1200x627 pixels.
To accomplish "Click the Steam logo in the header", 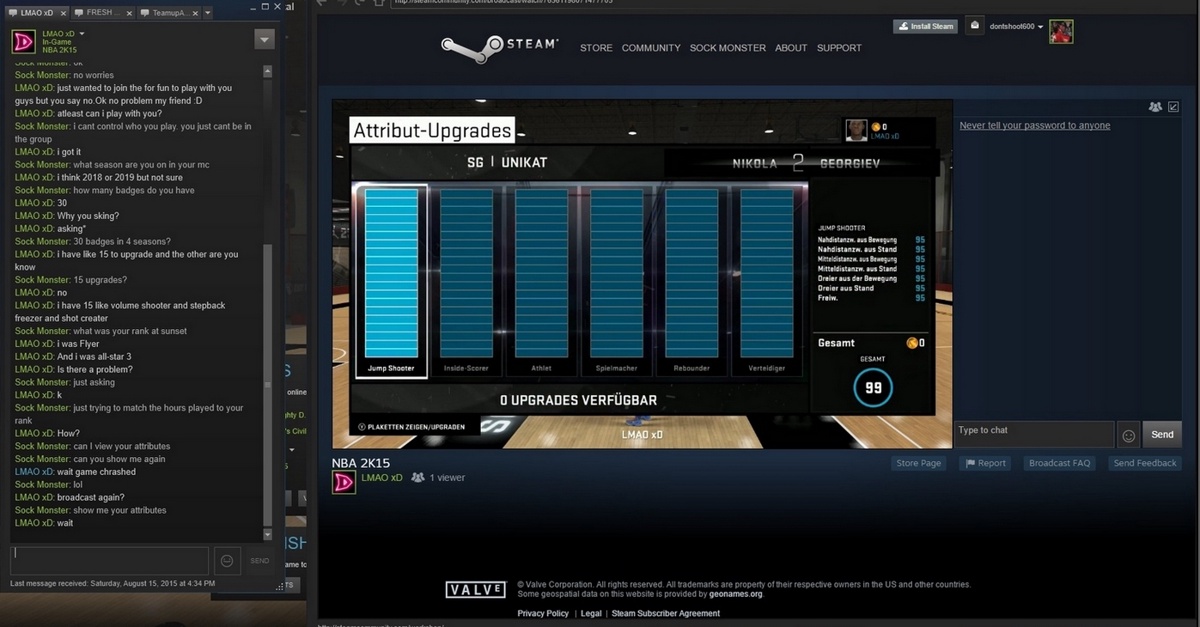I will (x=499, y=47).
